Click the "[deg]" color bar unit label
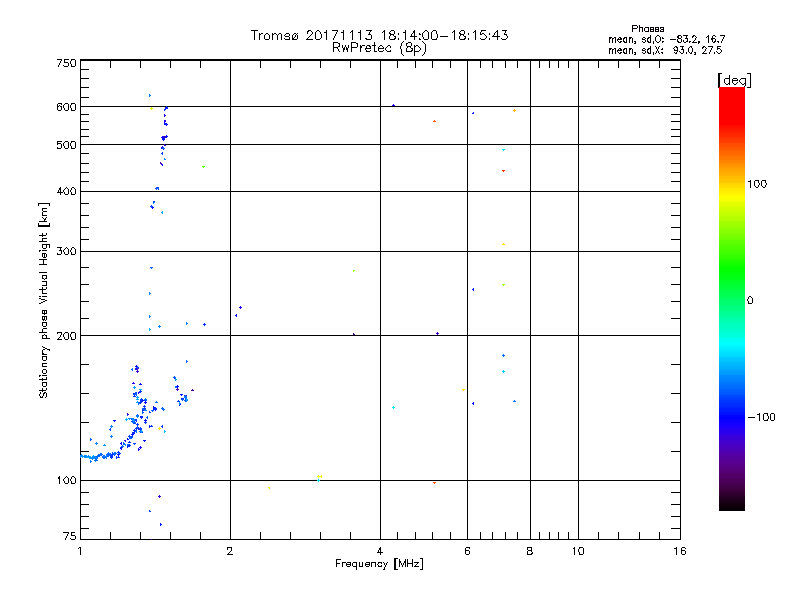The width and height of the screenshot is (800, 600). pyautogui.click(x=734, y=80)
